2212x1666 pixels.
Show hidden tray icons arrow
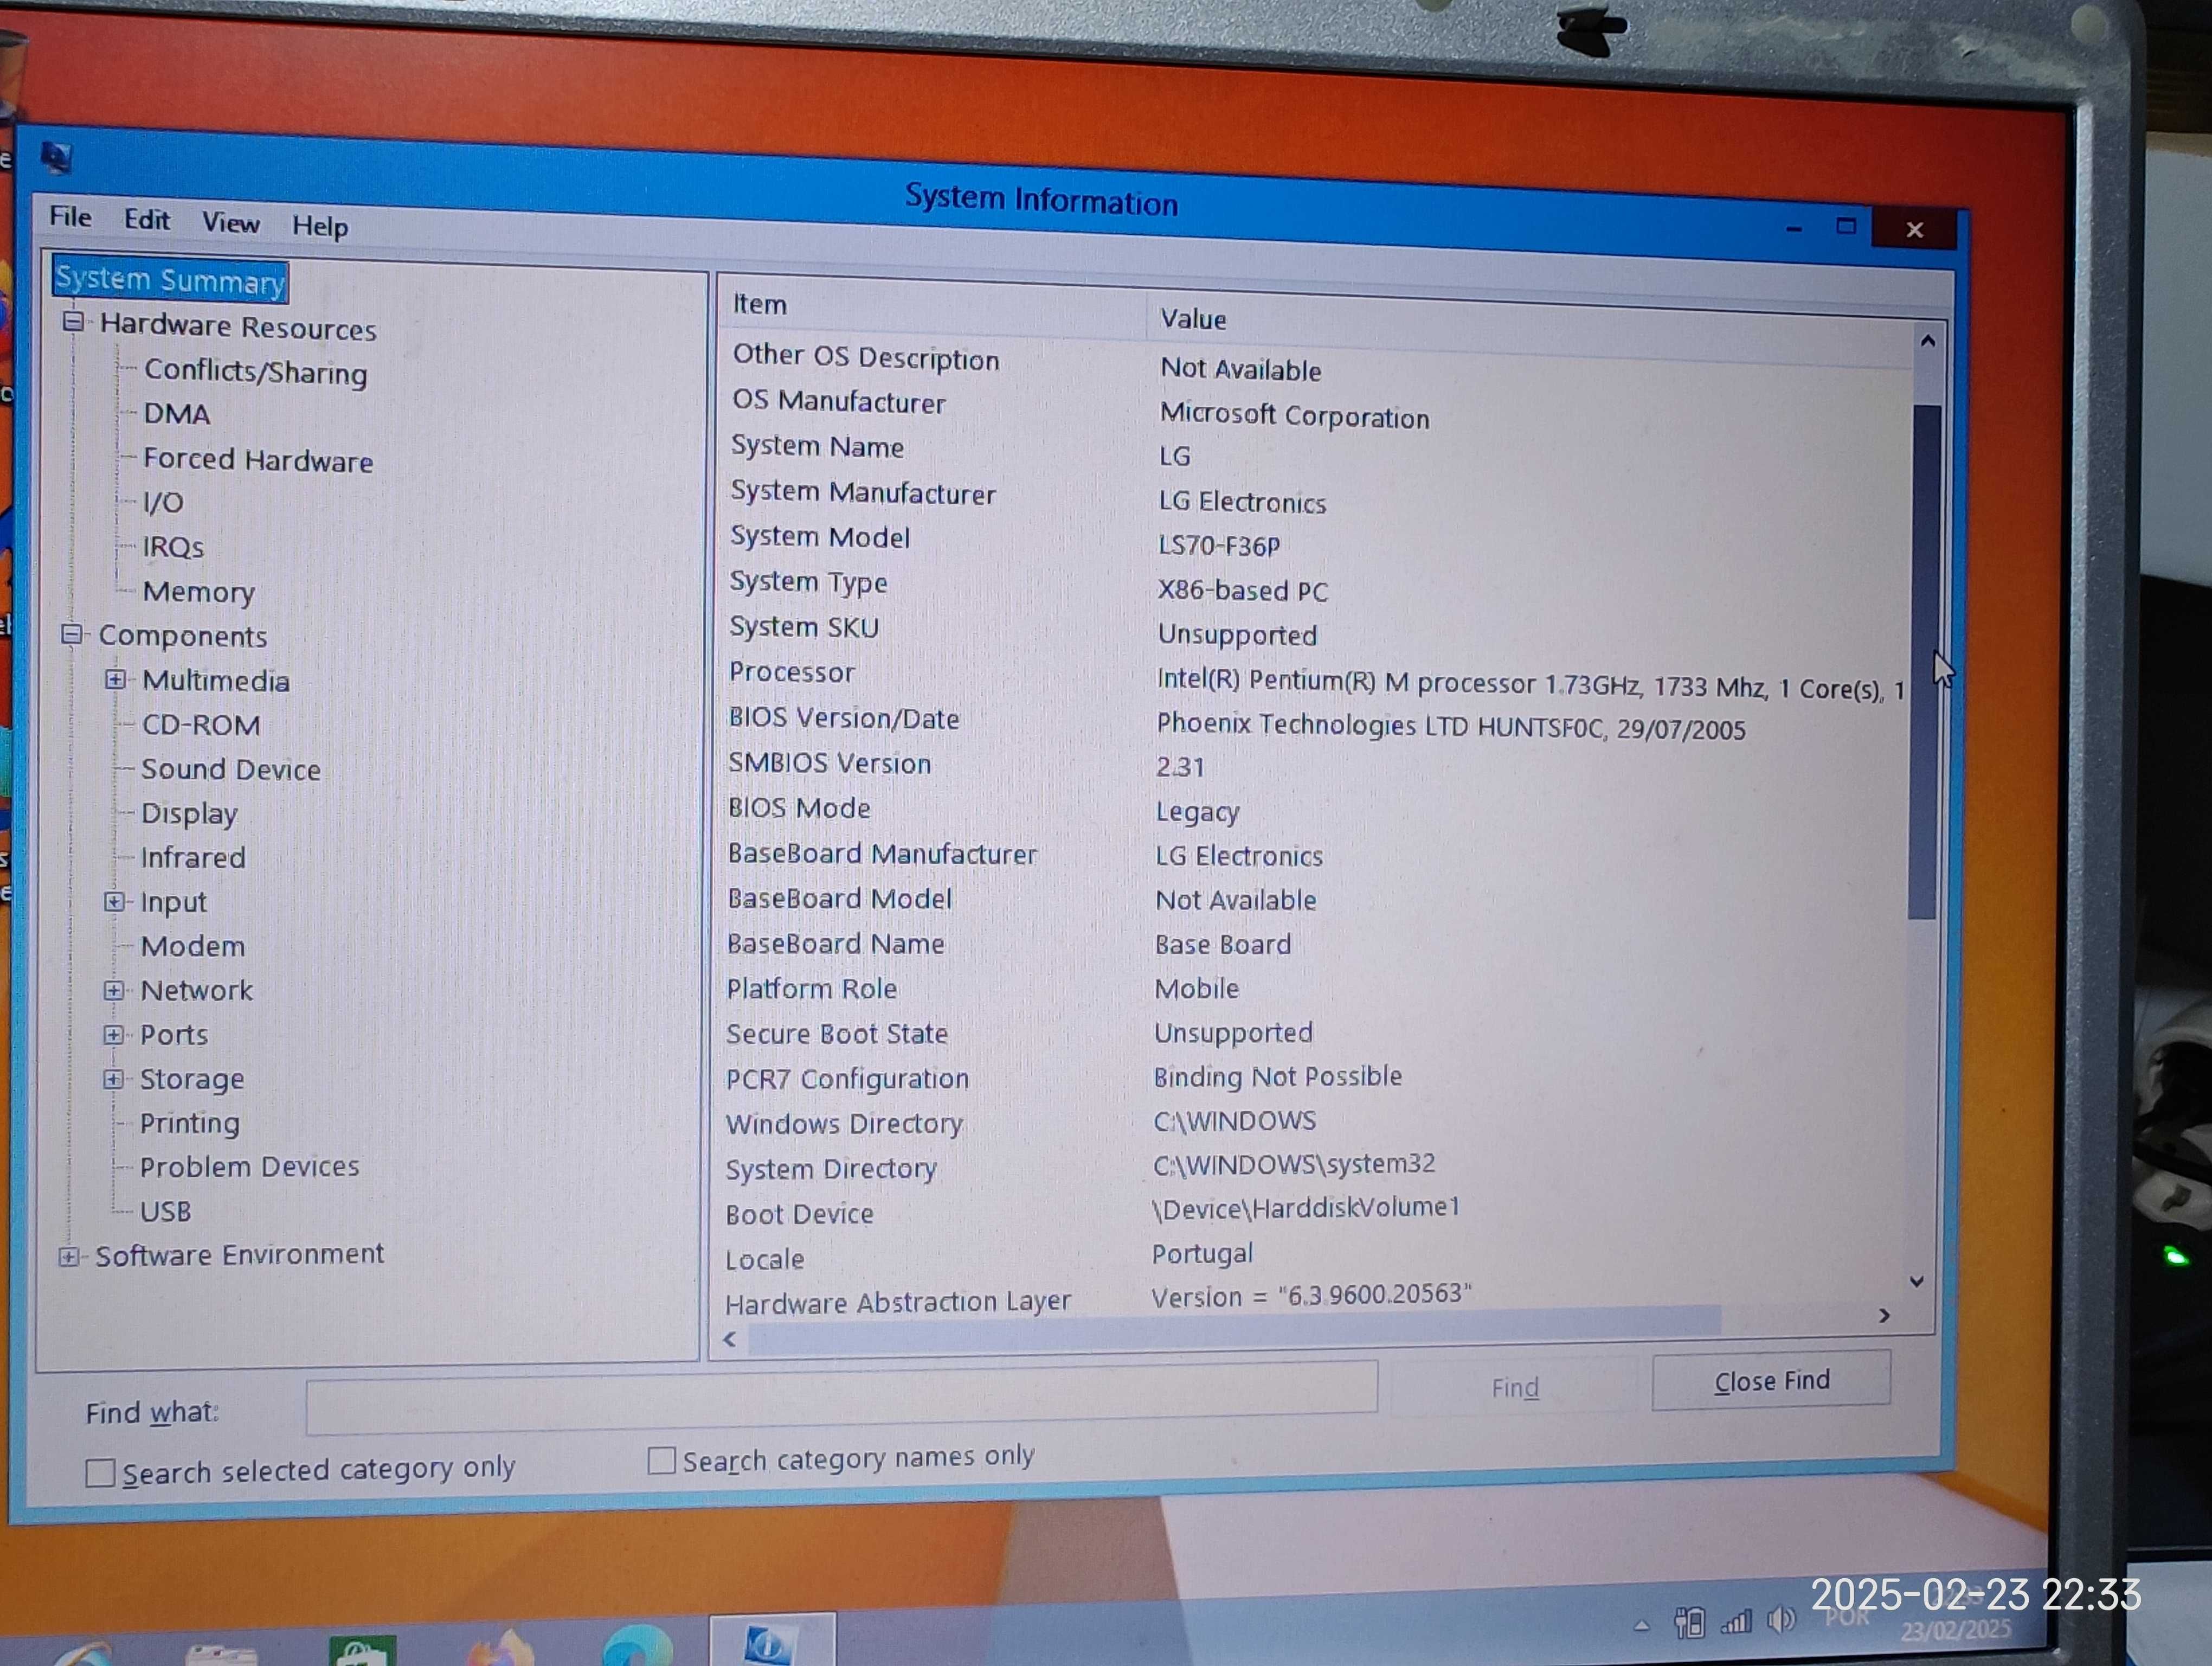[x=1641, y=1626]
